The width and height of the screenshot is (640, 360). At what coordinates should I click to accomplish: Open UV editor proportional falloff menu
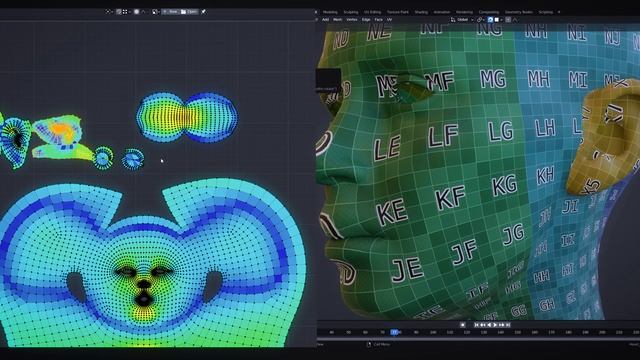(x=144, y=12)
